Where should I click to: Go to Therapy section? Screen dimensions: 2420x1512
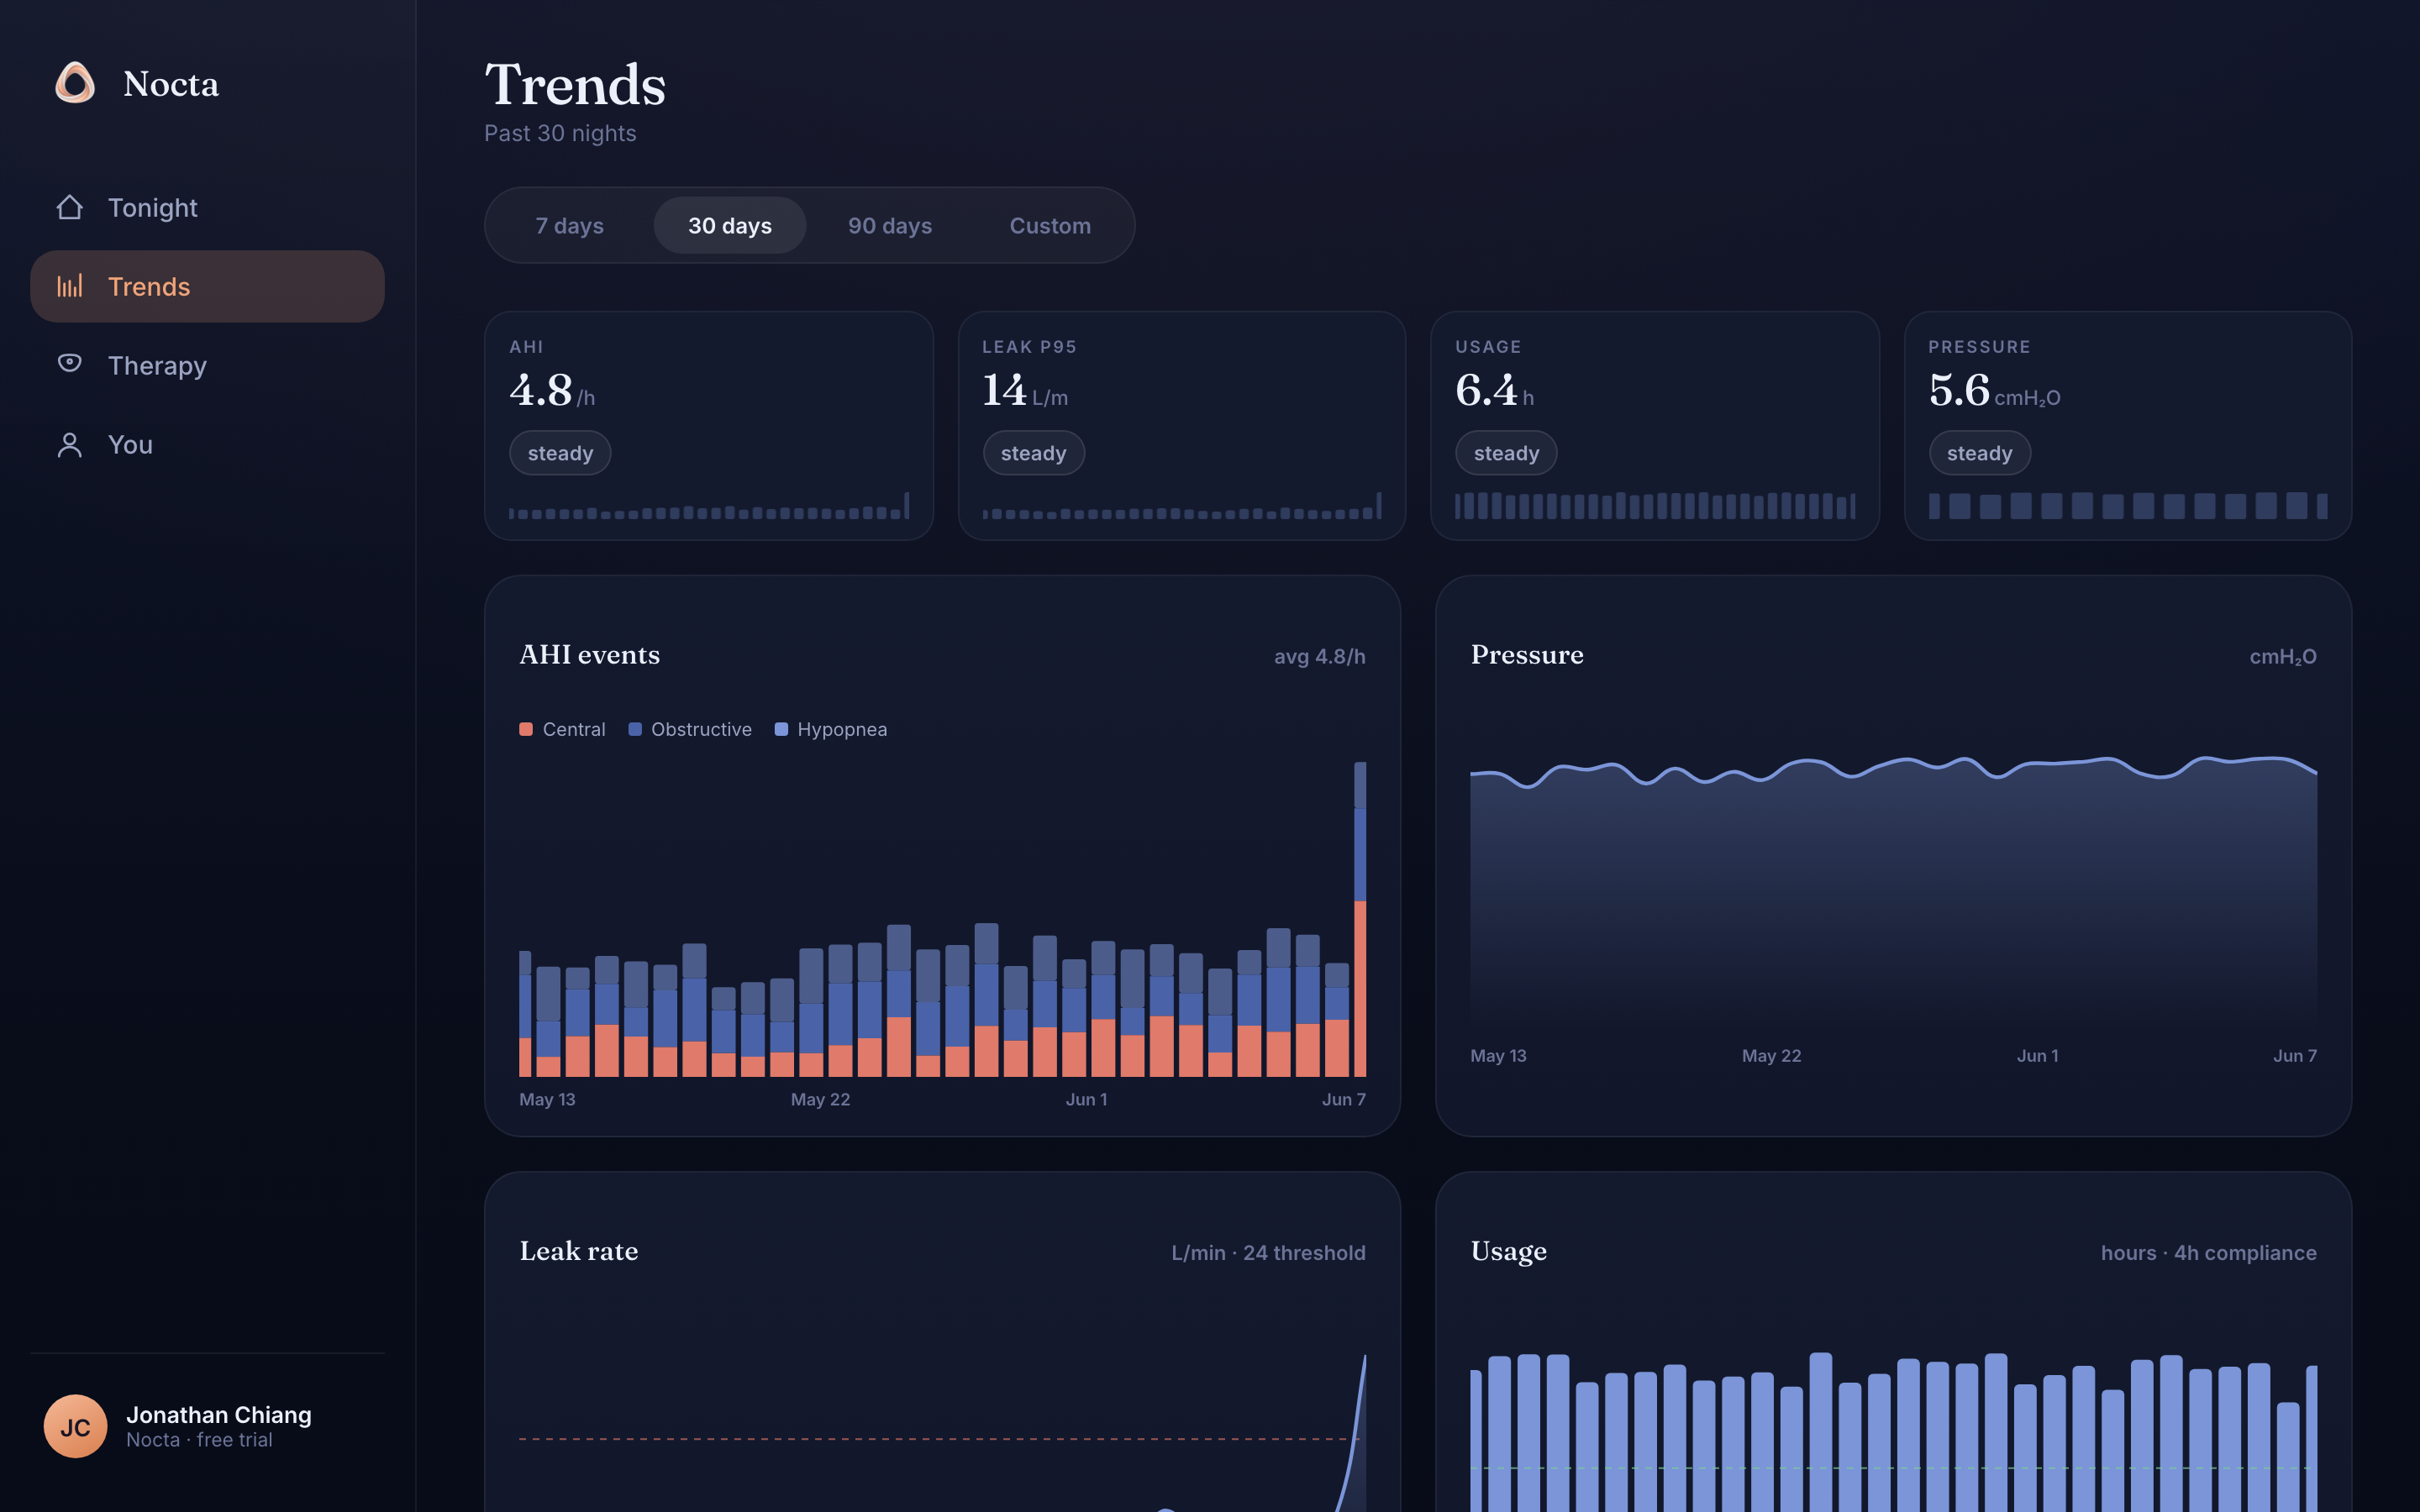coord(207,365)
